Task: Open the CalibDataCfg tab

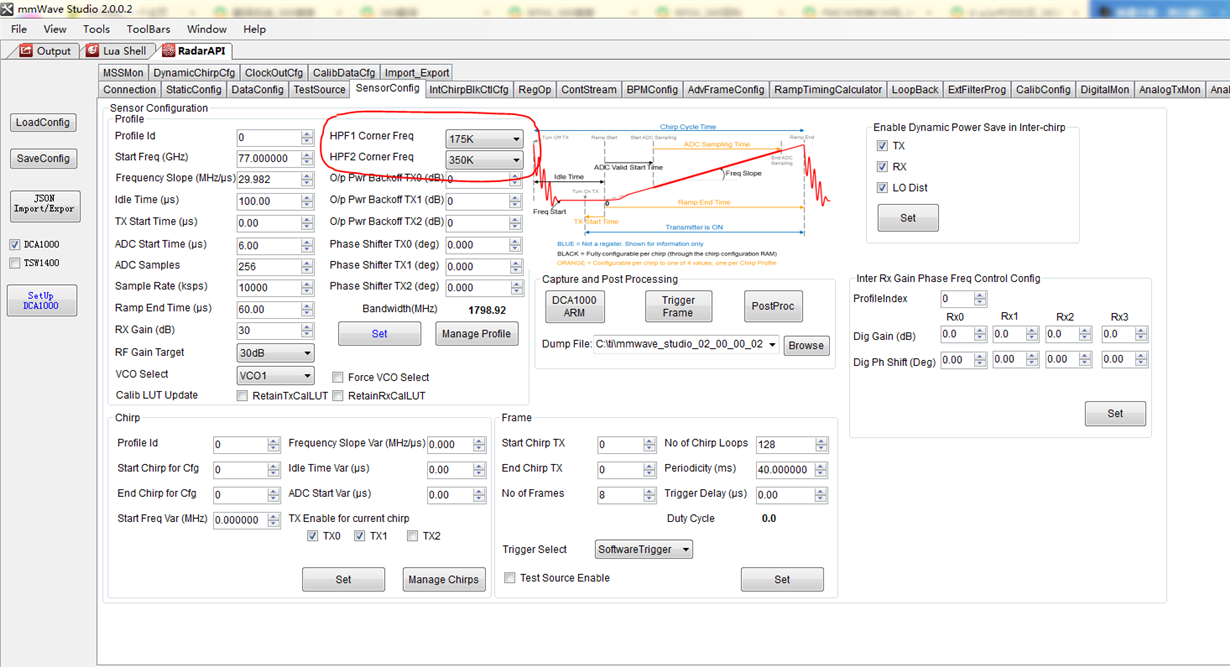Action: pos(343,72)
